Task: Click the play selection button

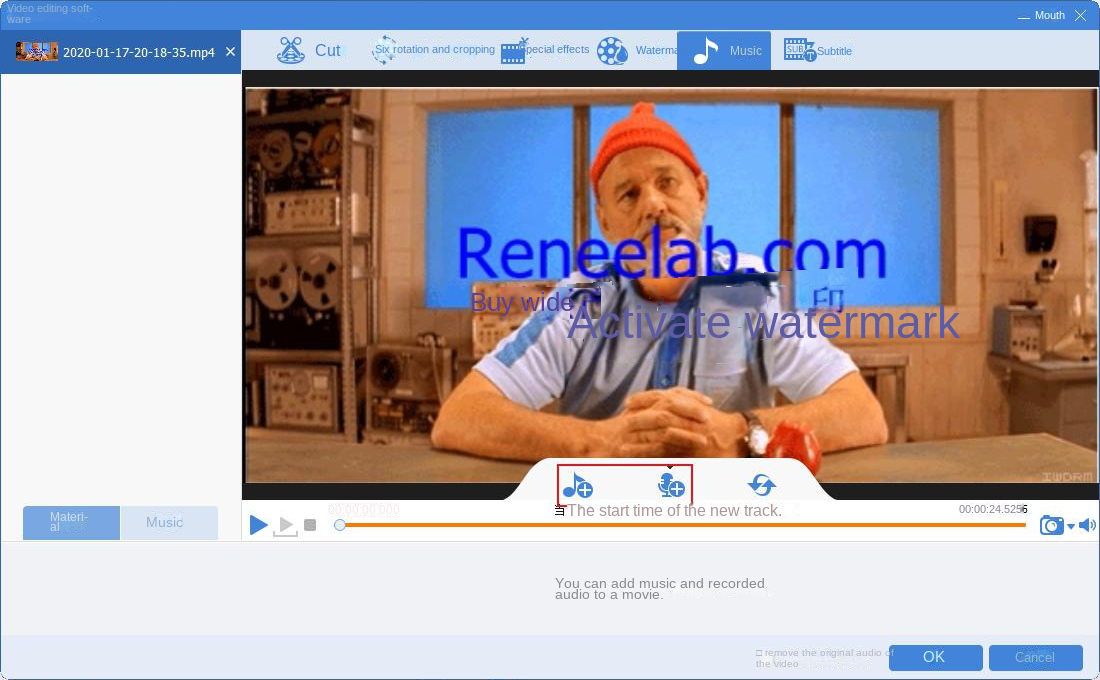Action: tap(285, 525)
